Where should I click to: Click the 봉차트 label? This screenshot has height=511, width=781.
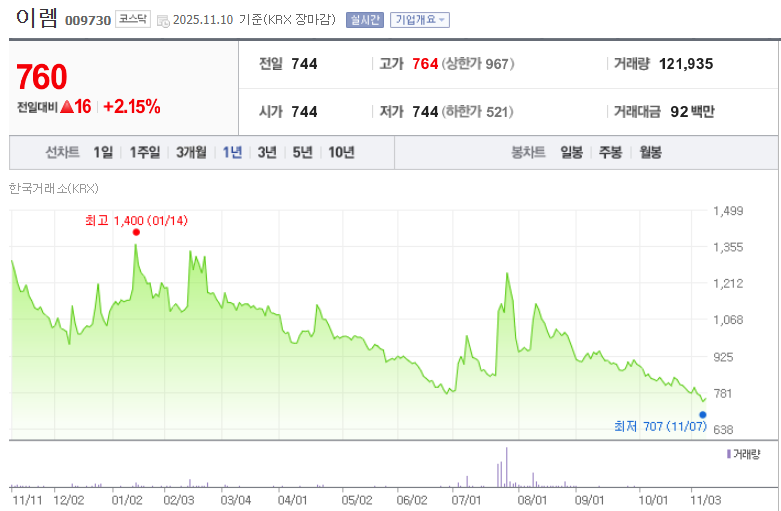[x=528, y=152]
